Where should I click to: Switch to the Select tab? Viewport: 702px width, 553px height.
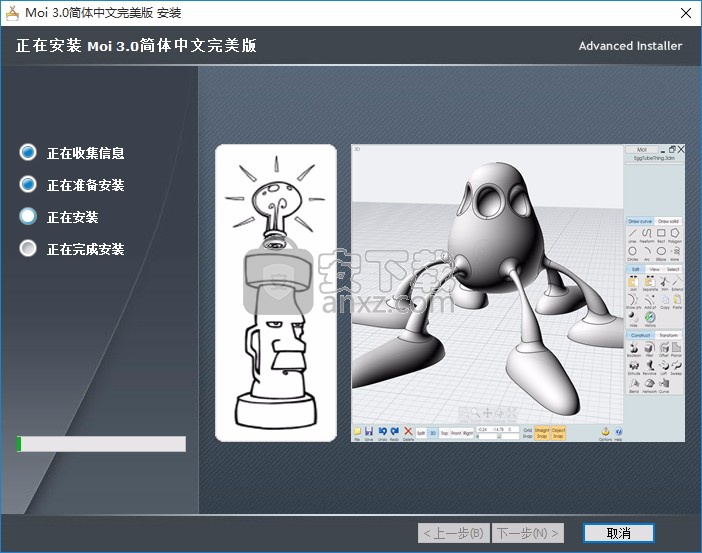[673, 269]
